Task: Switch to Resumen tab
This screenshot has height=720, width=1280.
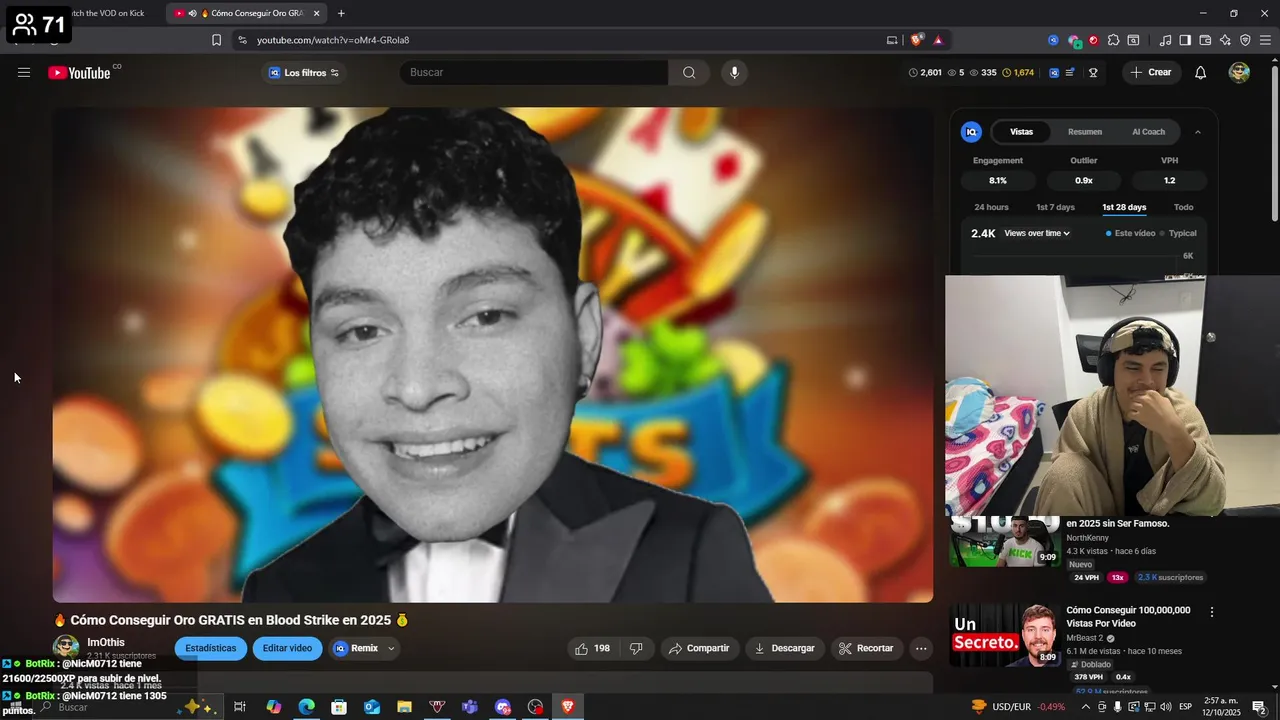Action: (1085, 132)
